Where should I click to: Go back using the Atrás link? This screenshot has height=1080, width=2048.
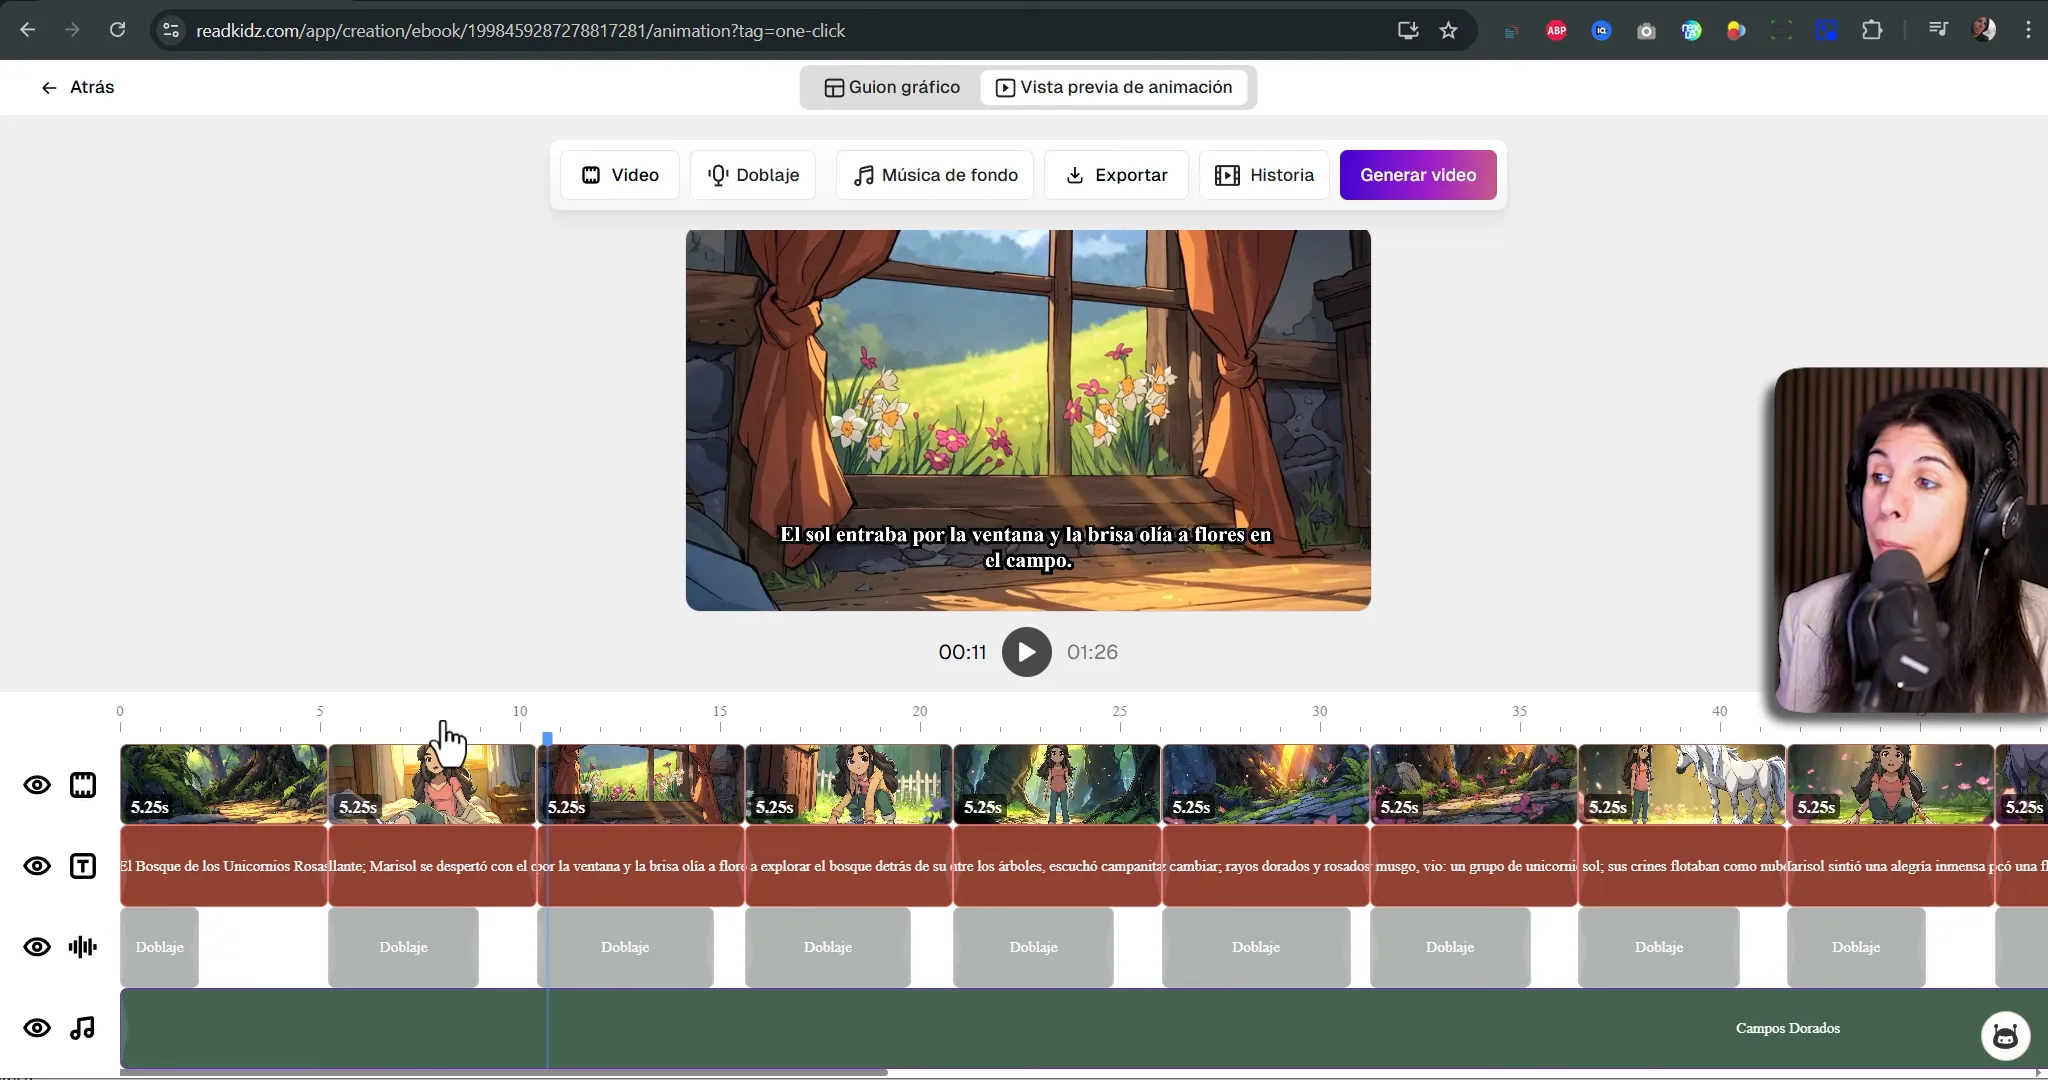coord(77,87)
